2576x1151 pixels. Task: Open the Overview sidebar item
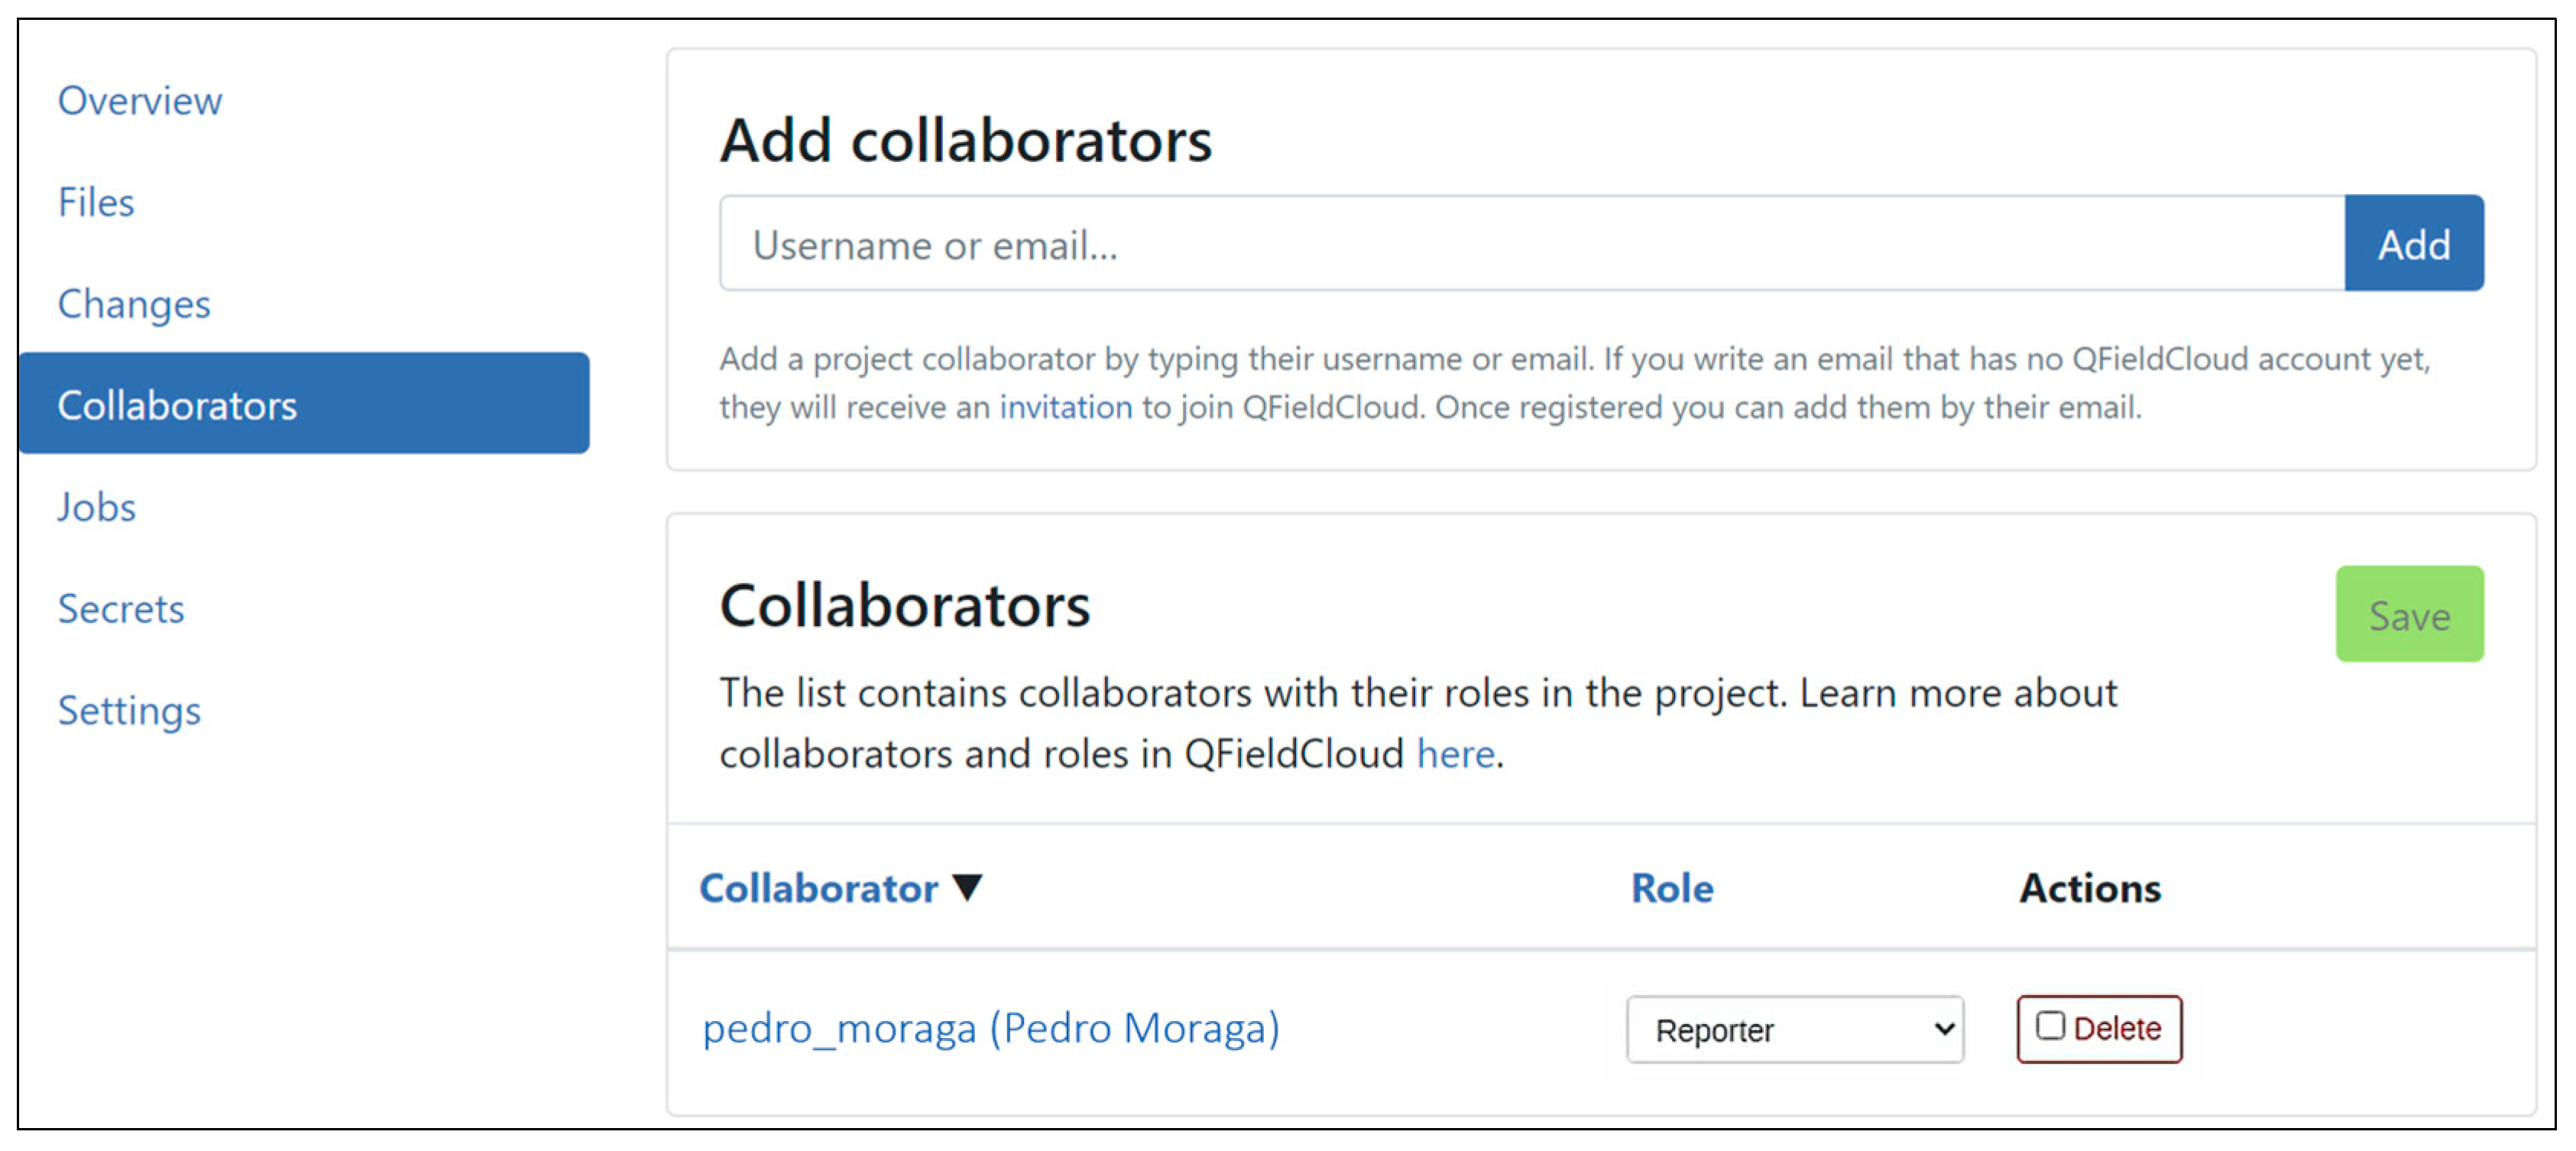[139, 101]
